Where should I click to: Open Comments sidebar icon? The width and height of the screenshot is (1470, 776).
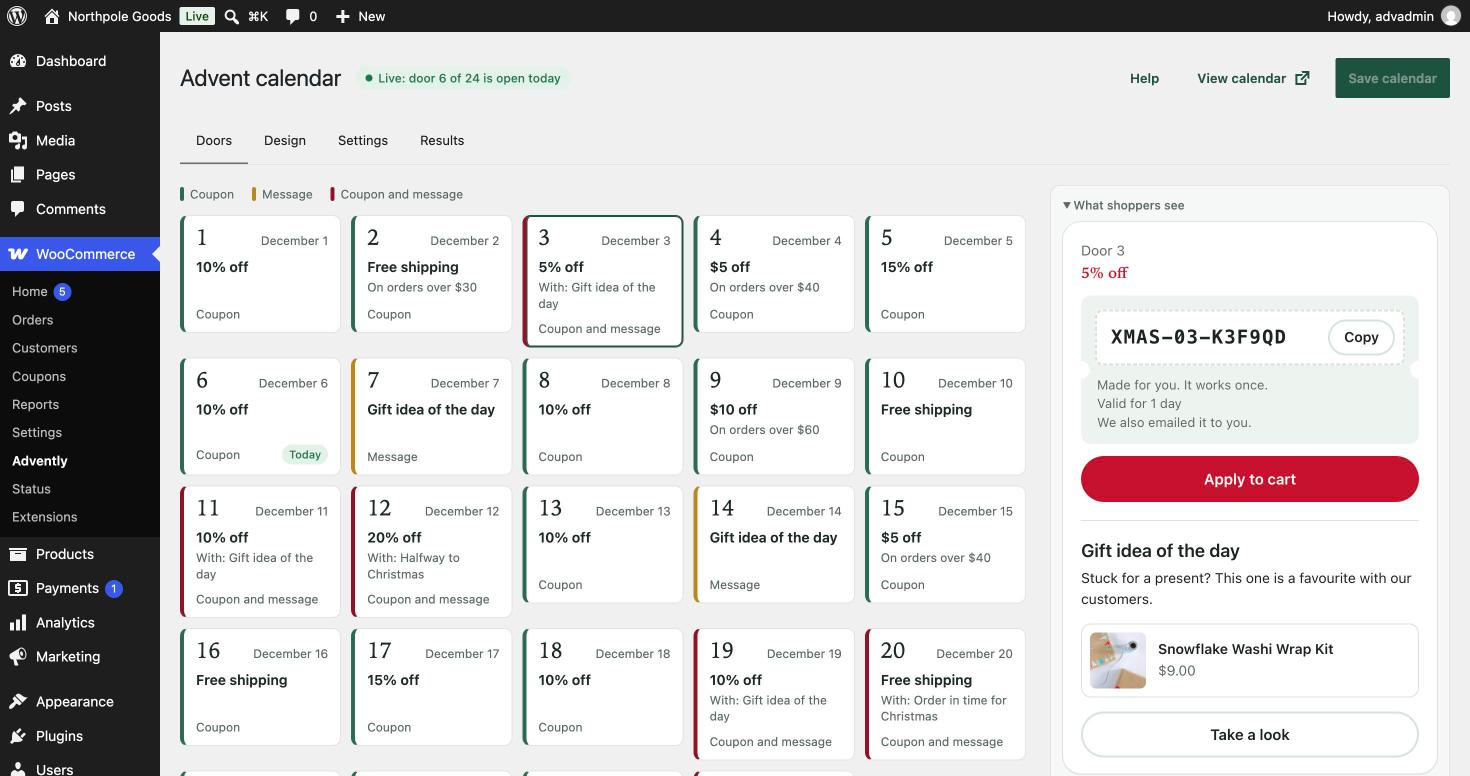click(x=18, y=209)
